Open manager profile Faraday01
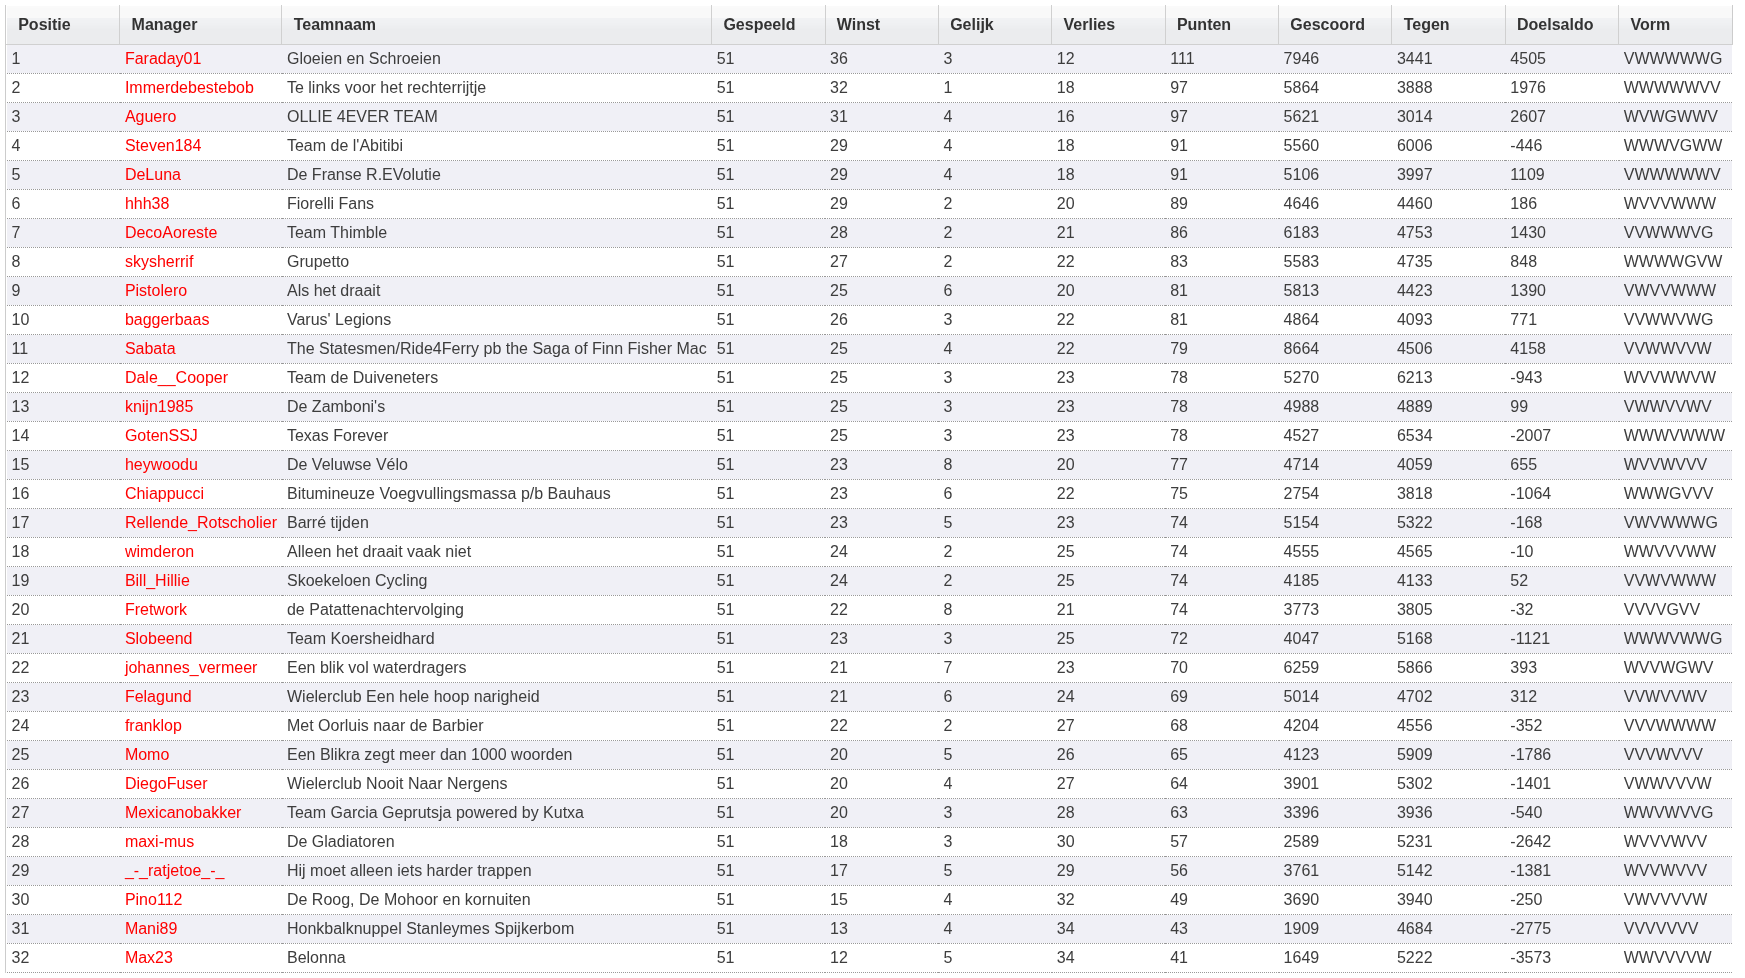 click(163, 59)
